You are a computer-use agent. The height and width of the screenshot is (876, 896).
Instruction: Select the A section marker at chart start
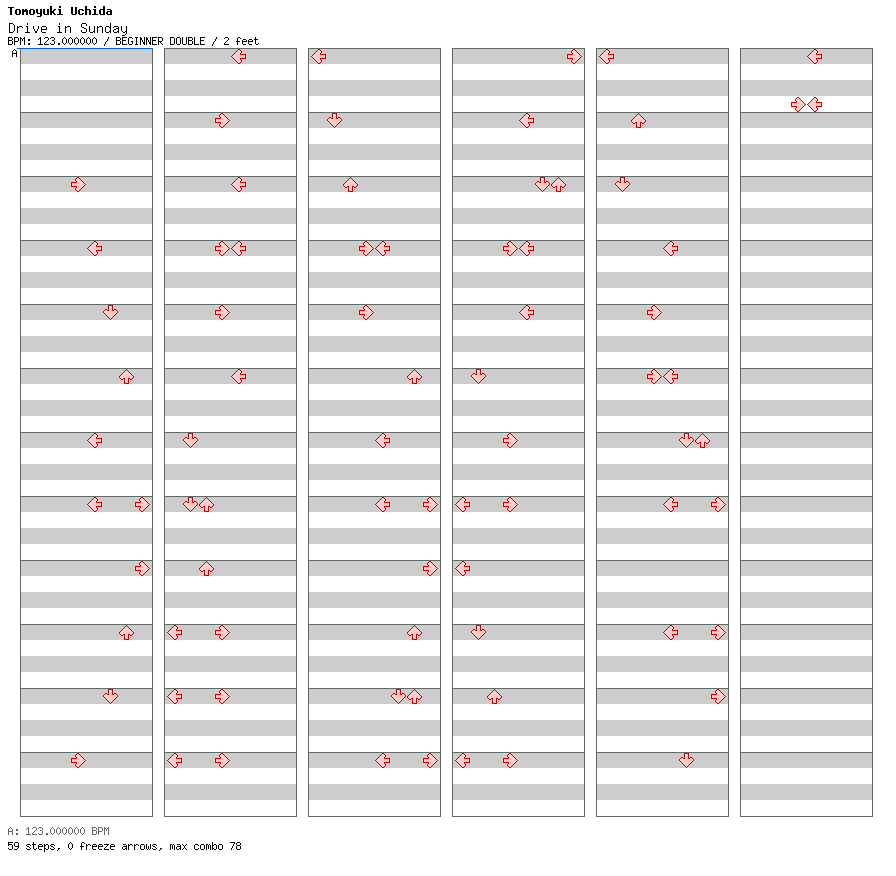click(14, 54)
